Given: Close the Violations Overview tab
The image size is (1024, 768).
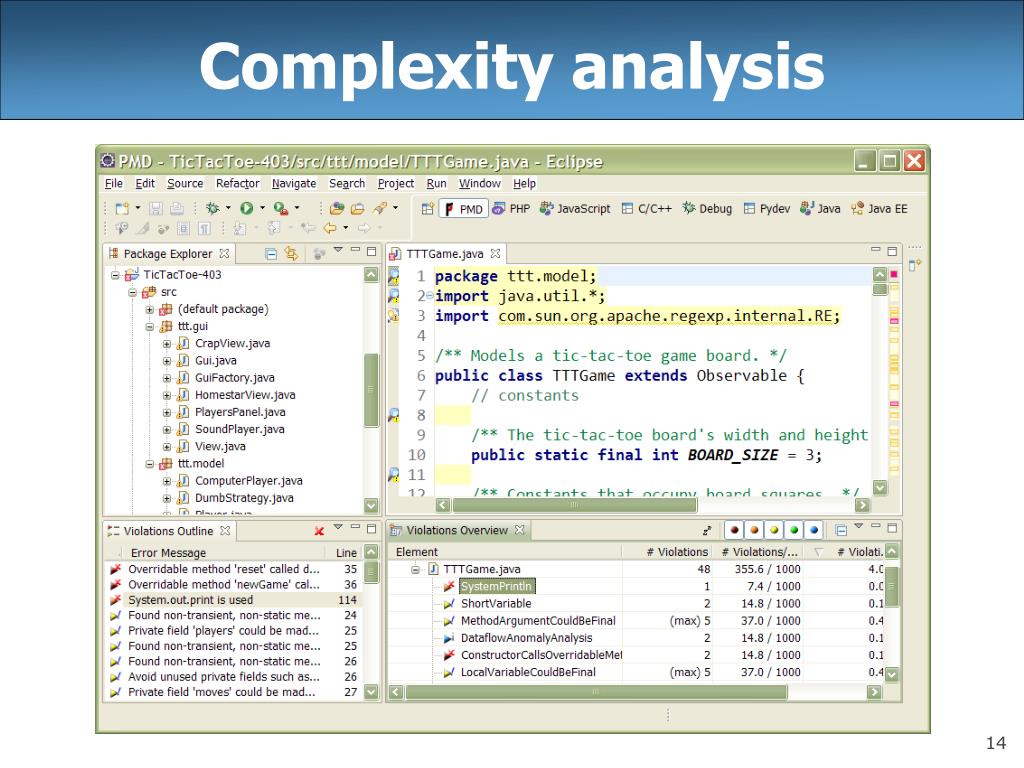Looking at the screenshot, I should (x=519, y=530).
